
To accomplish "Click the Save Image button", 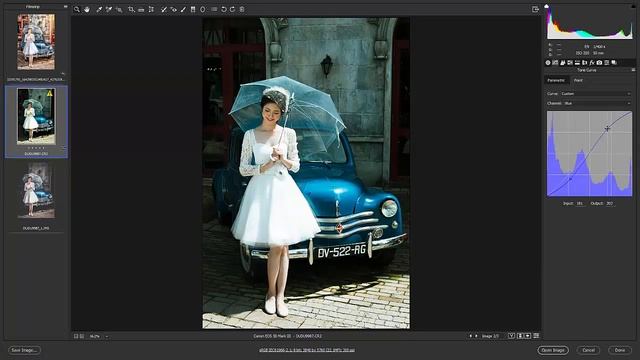I will (24, 350).
